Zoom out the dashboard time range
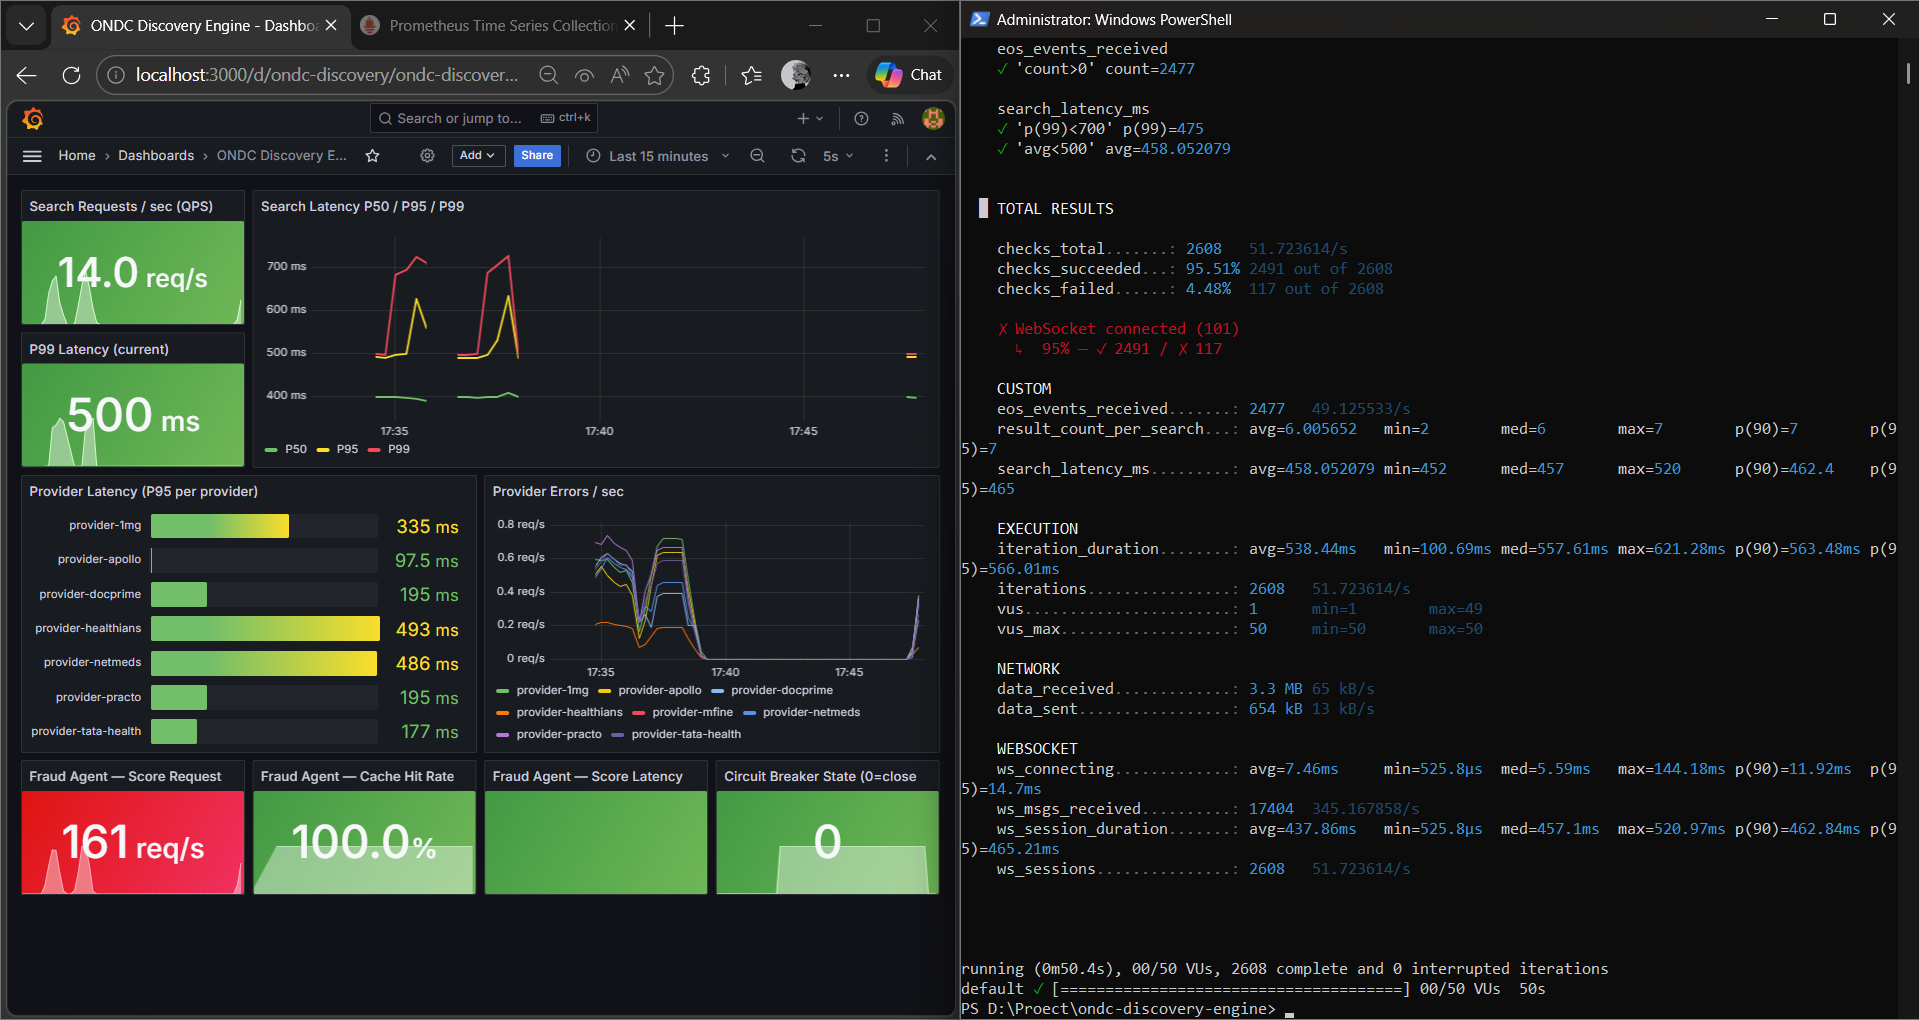Screen dimensions: 1919x1020 coord(757,156)
